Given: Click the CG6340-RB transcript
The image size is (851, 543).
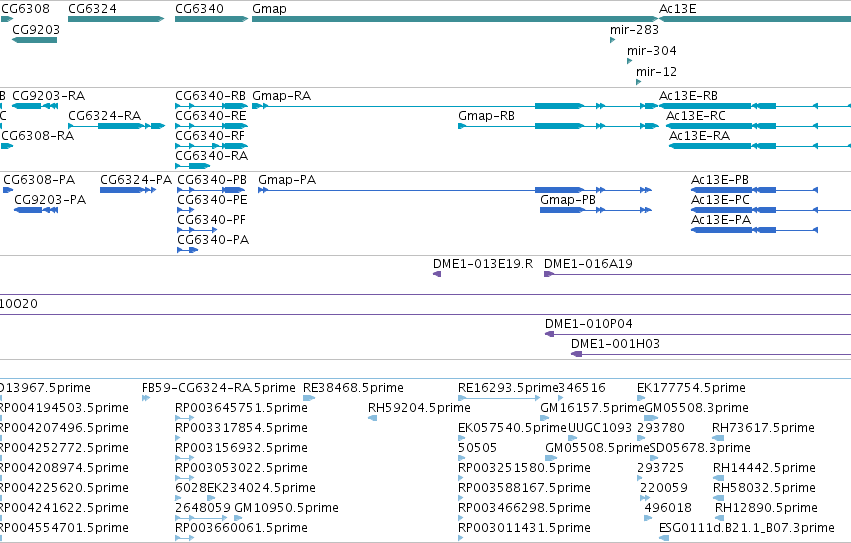Looking at the screenshot, I should point(211,106).
